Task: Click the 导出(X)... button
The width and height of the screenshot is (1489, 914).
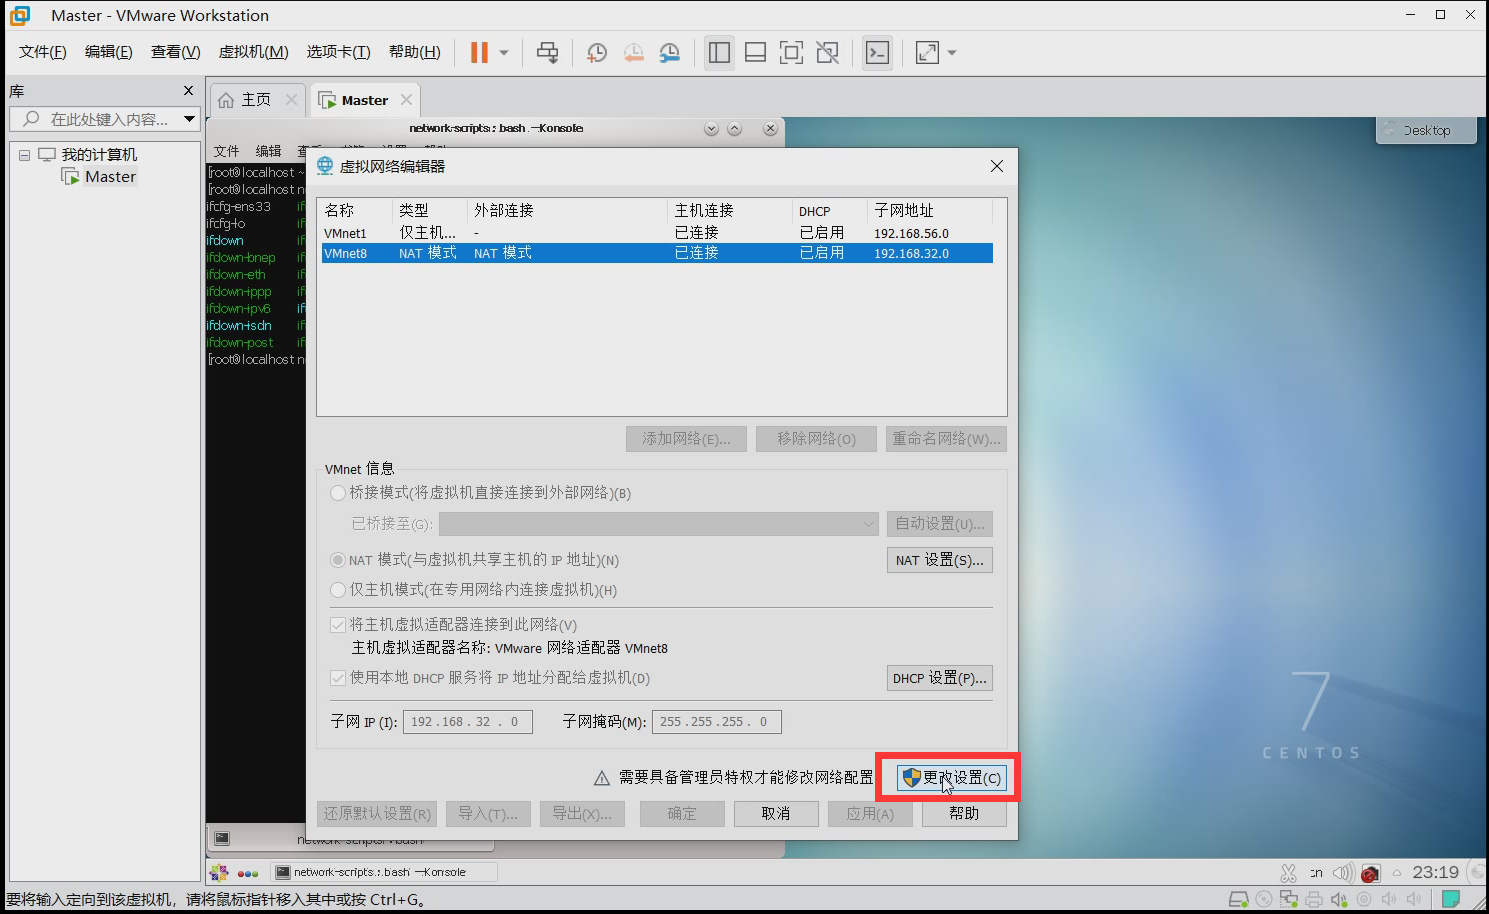Action: pos(582,814)
